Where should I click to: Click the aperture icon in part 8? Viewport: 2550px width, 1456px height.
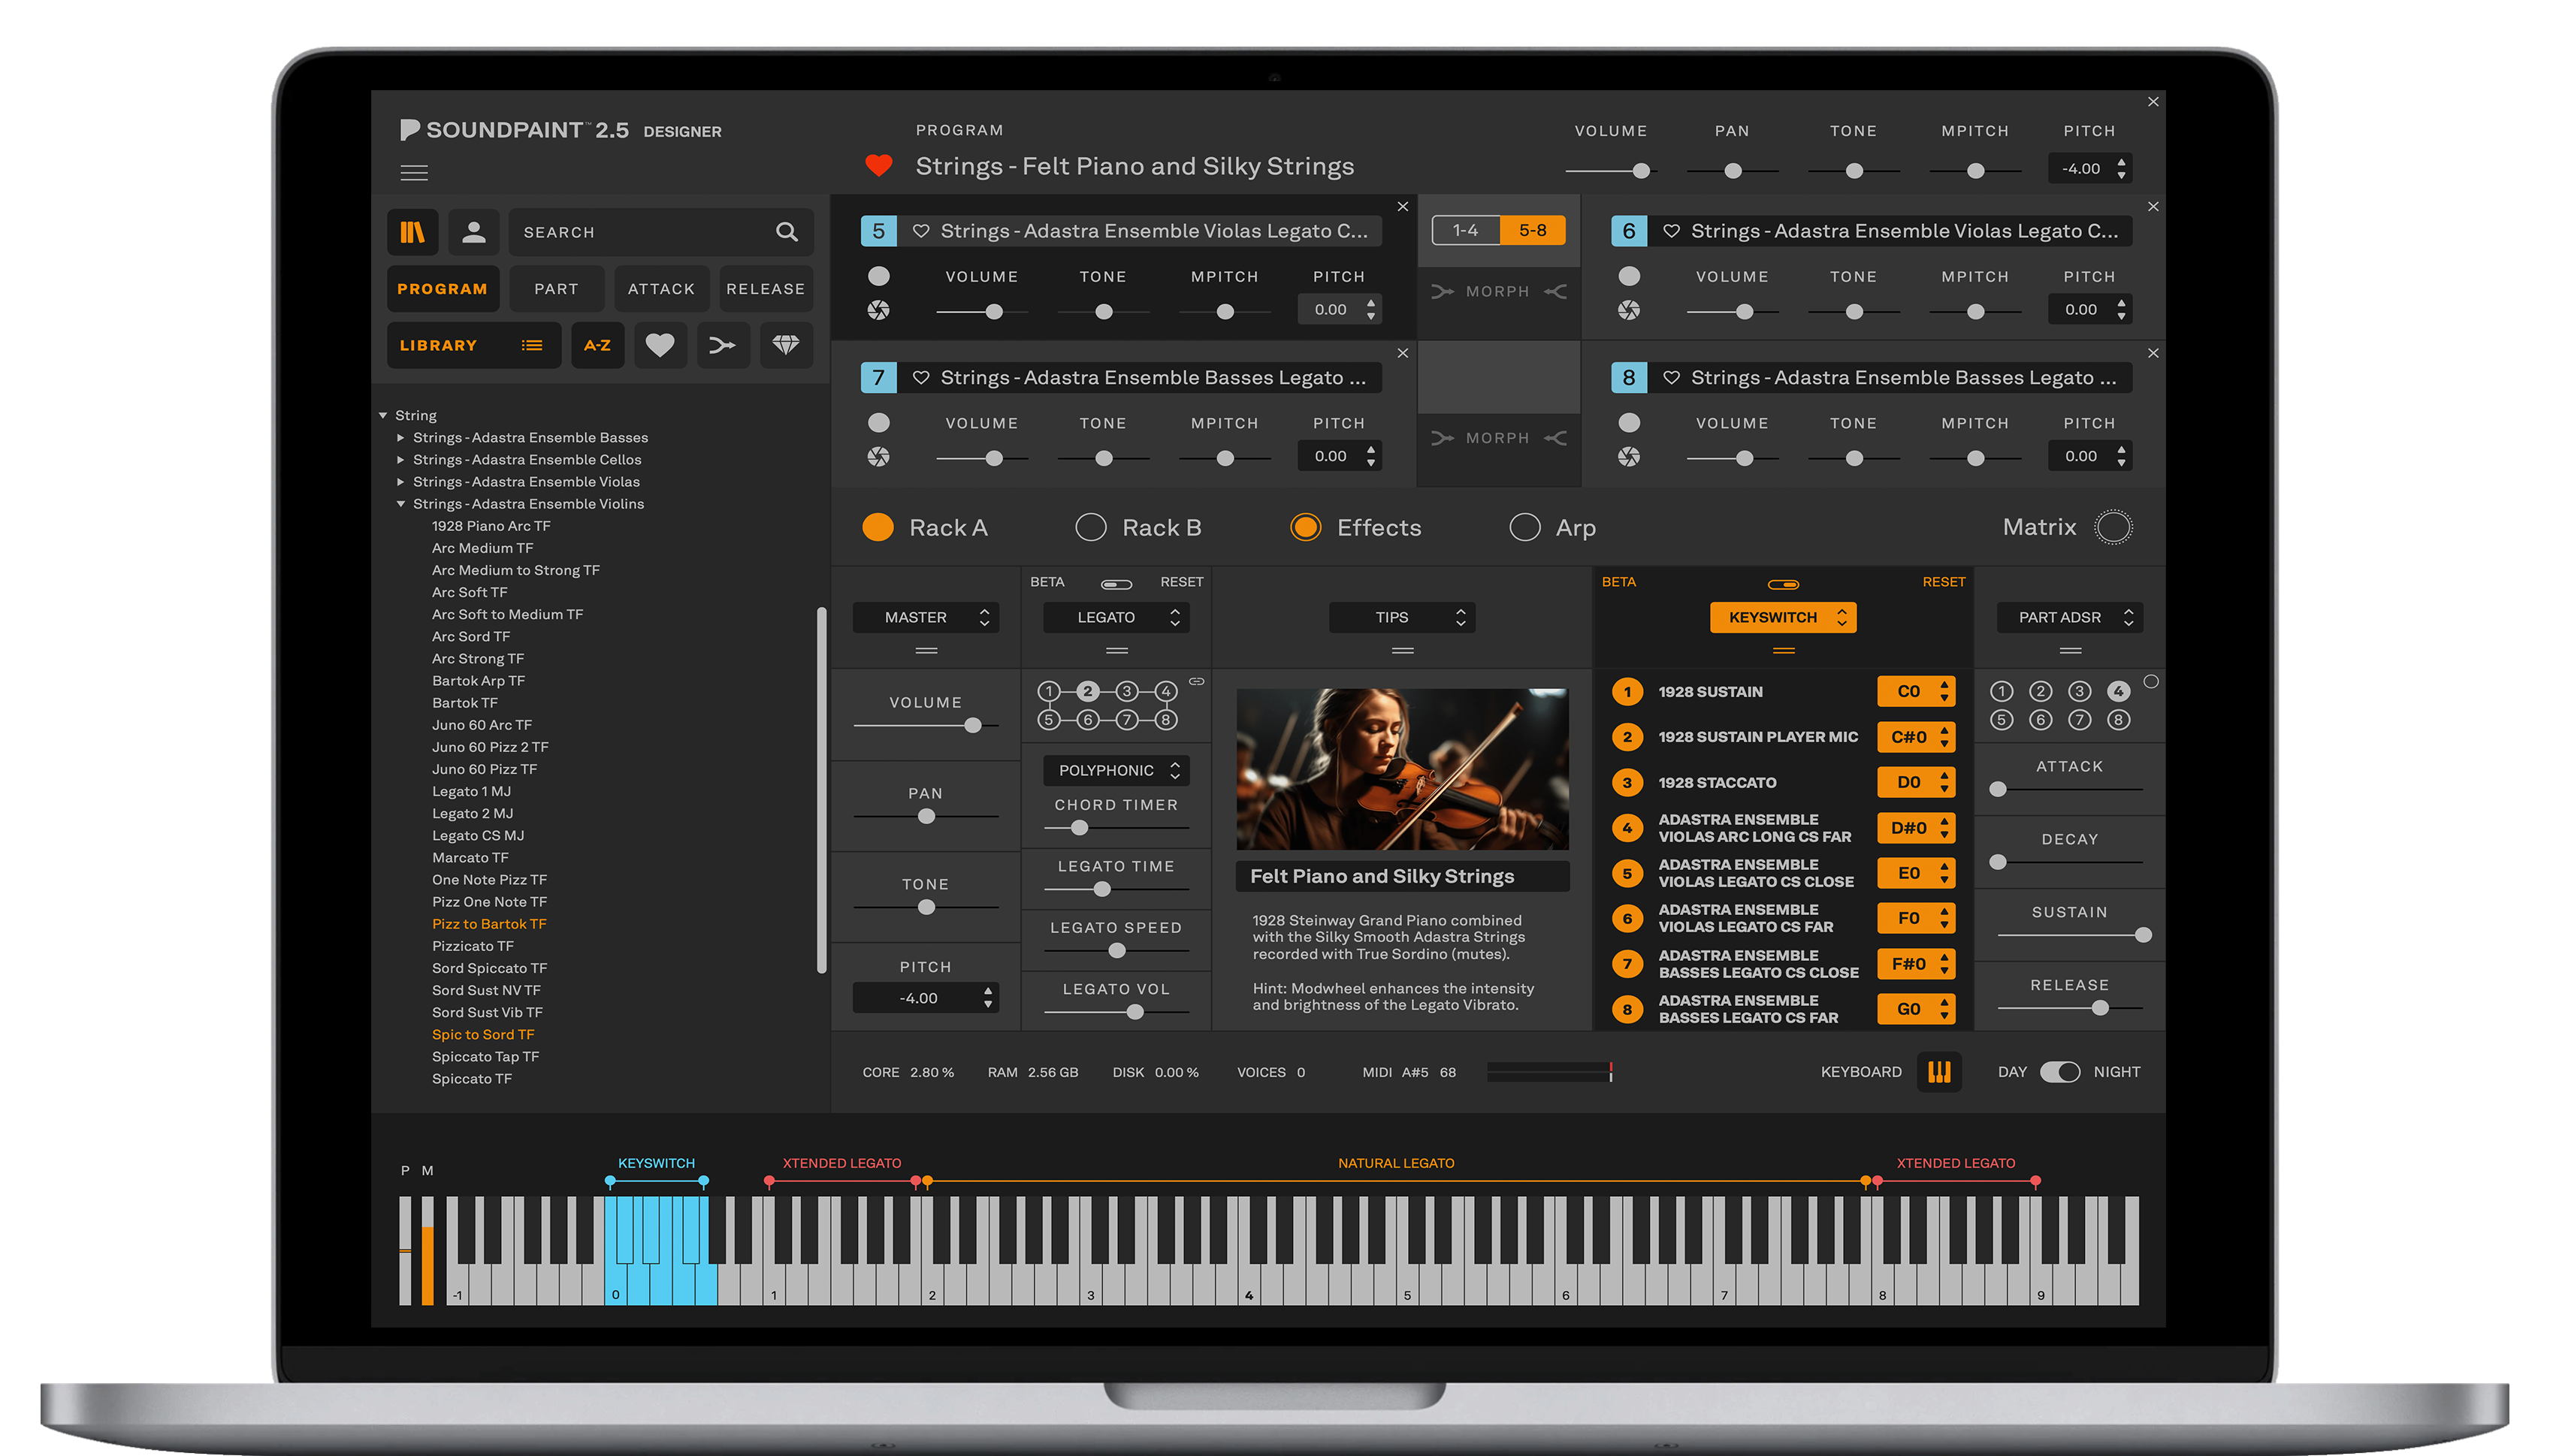tap(1629, 457)
